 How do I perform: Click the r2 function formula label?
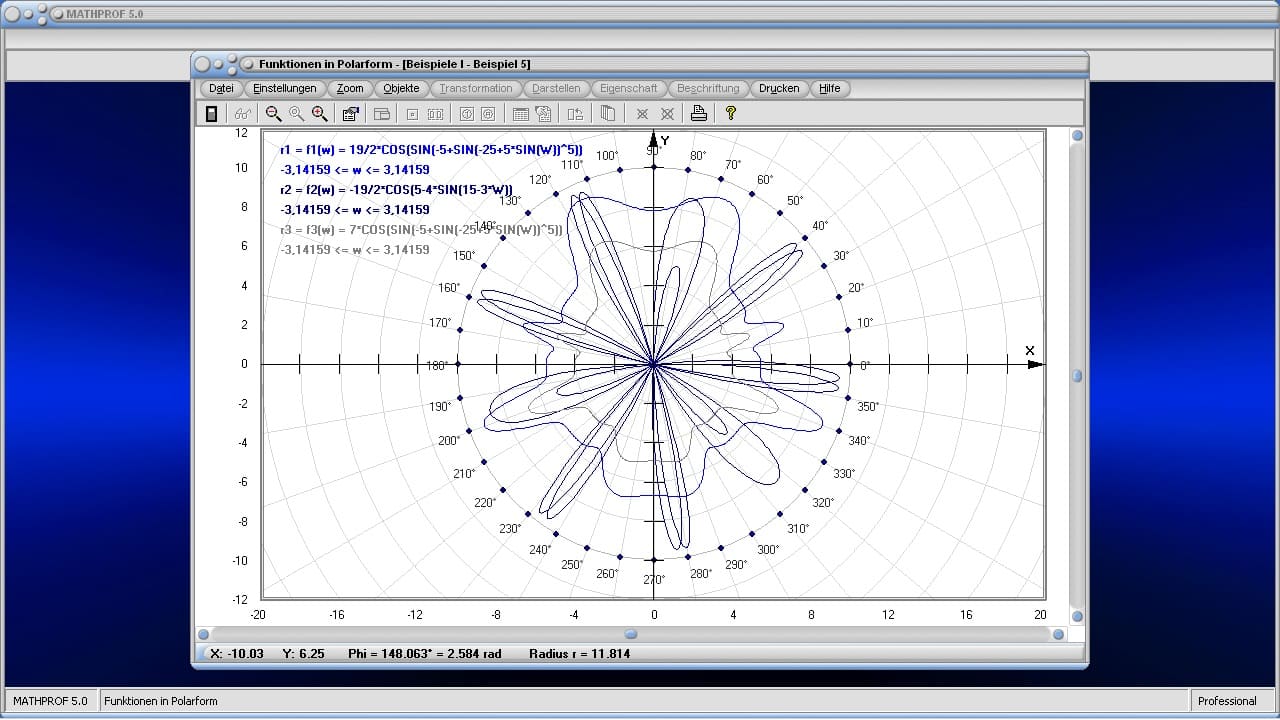pos(396,190)
